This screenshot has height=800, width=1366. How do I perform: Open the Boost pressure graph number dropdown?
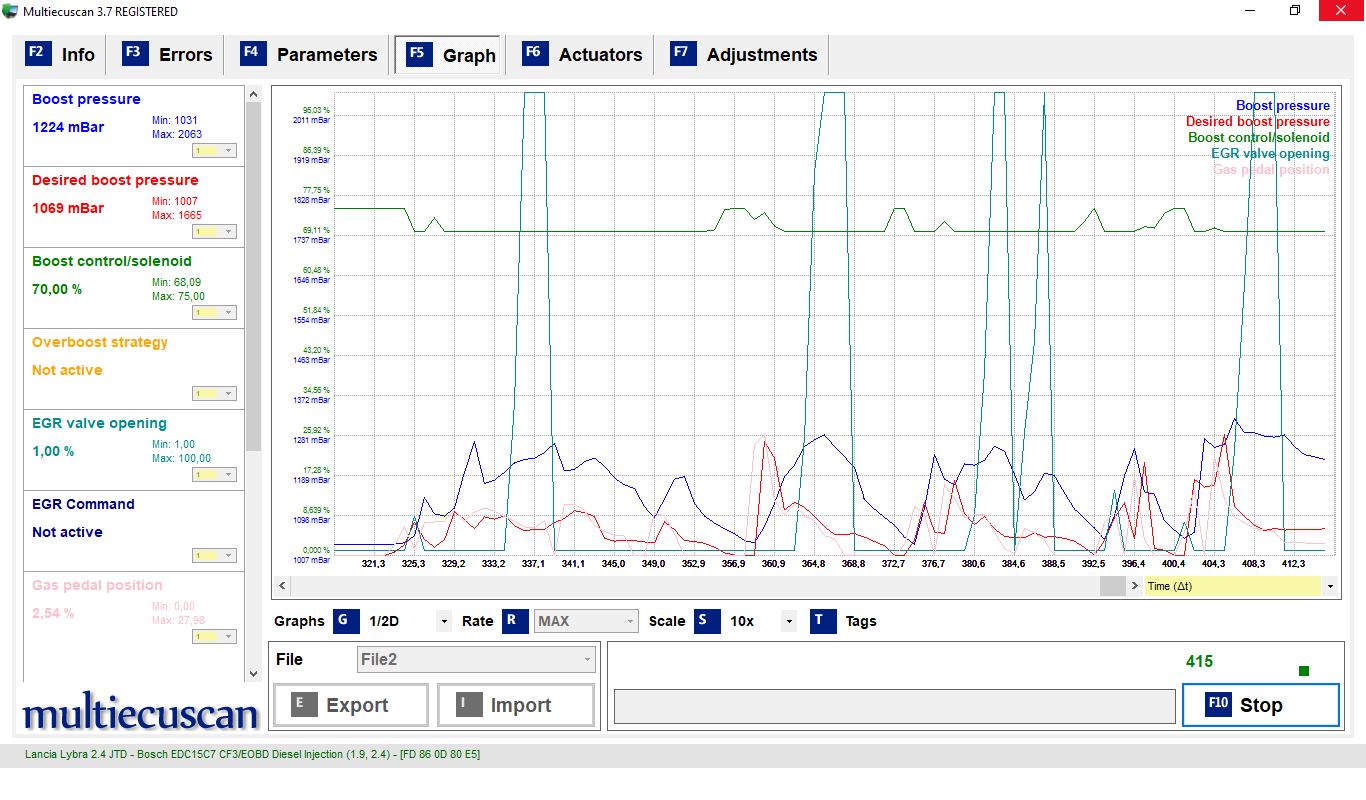pyautogui.click(x=214, y=151)
